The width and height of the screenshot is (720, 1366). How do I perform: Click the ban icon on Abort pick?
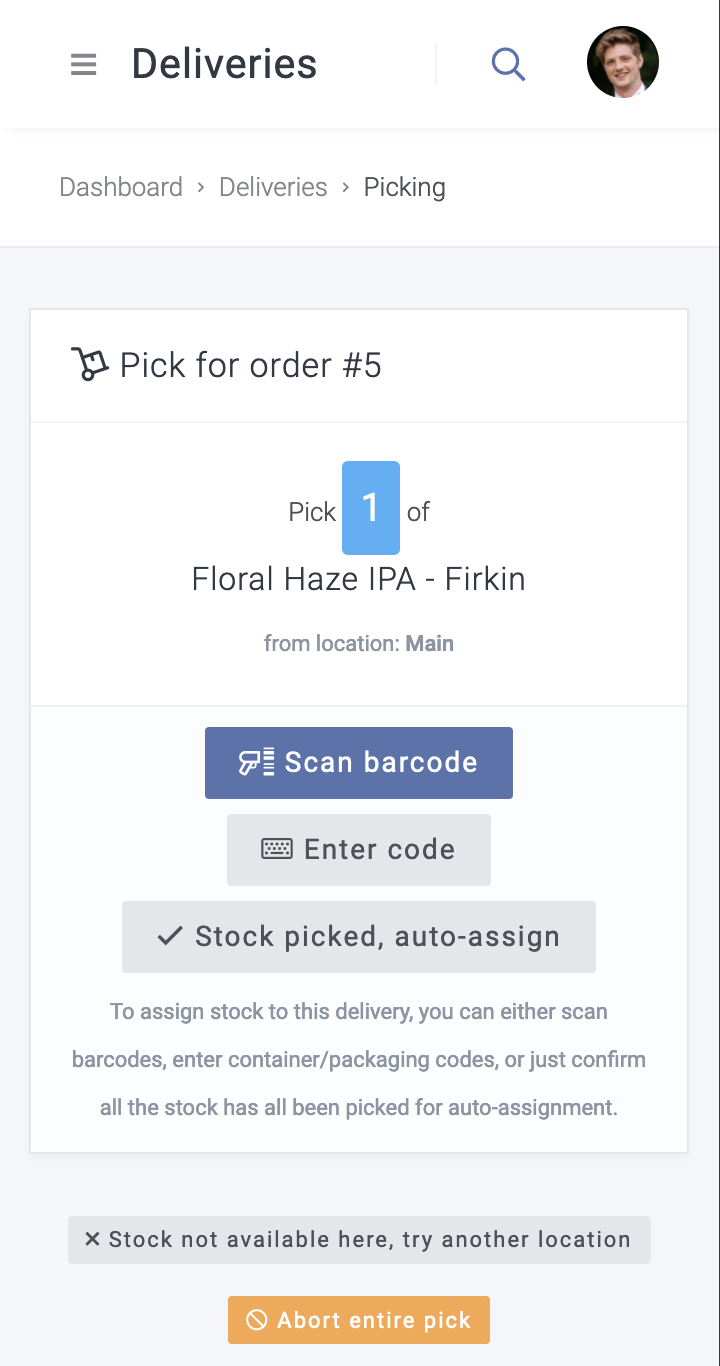coord(257,1320)
